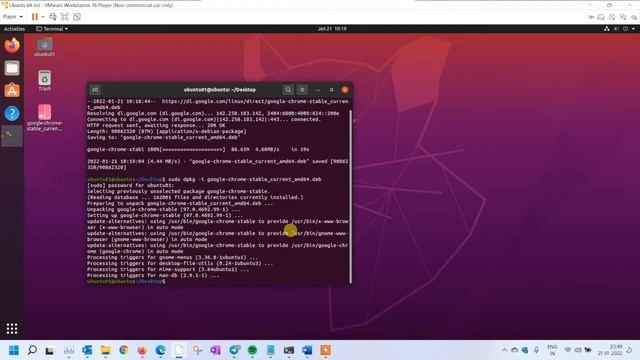Screen dimensions: 640x360
Task: Click the Send Ctrl+Alt+Del icon in the VMware toolbar
Action: pyautogui.click(x=53, y=17)
